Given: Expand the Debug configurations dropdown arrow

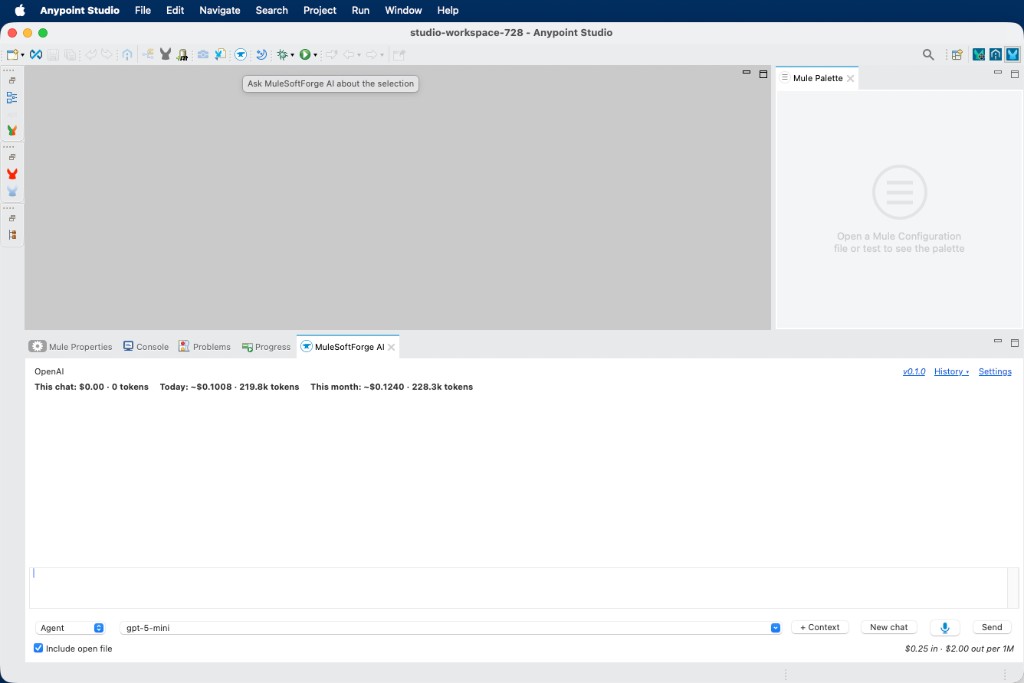Looking at the screenshot, I should [292, 55].
